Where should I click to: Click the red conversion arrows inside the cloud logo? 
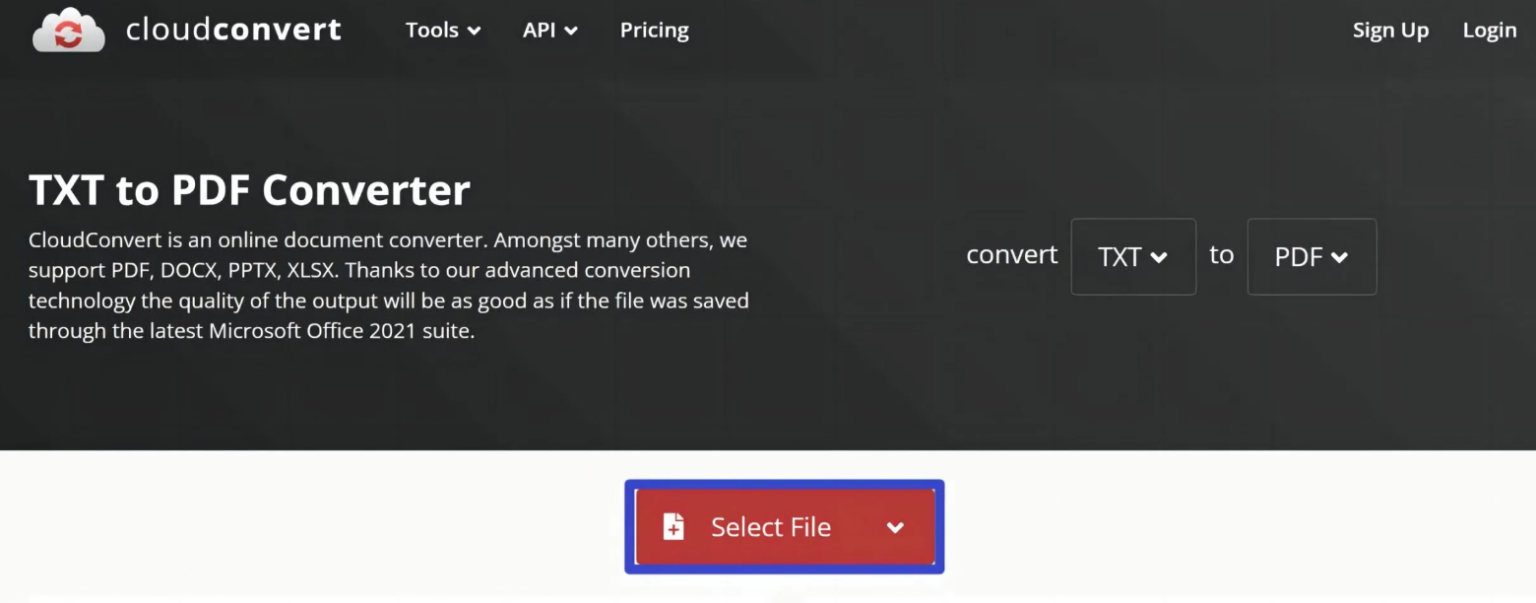coord(68,31)
